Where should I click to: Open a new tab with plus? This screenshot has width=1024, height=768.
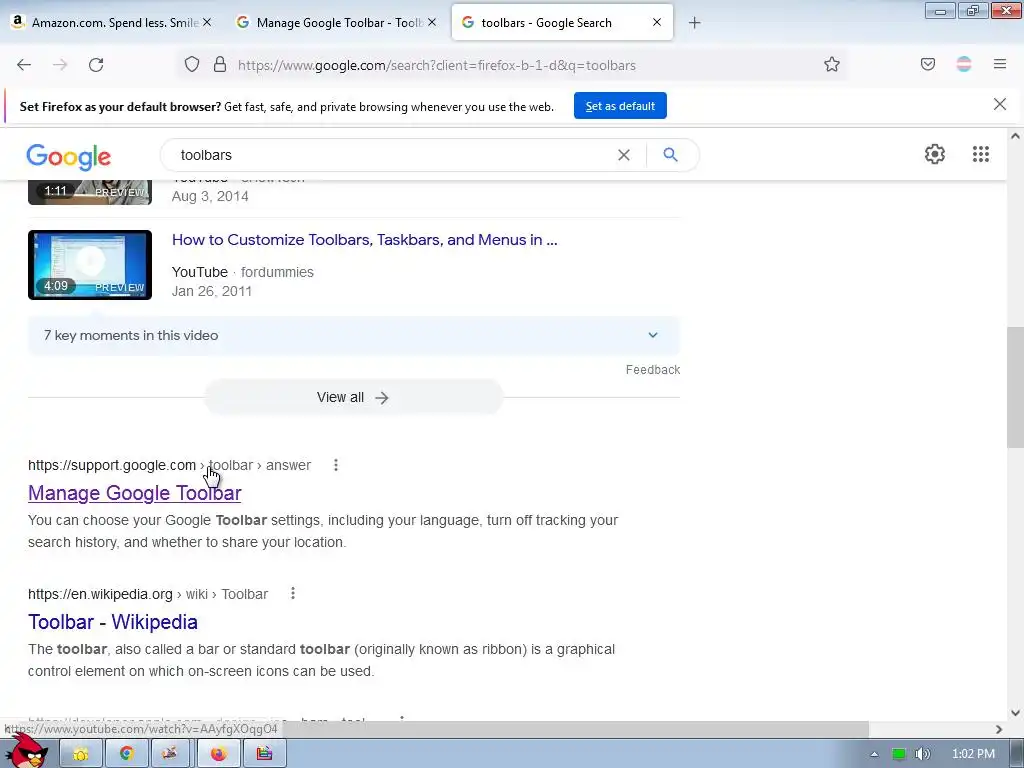click(x=695, y=23)
